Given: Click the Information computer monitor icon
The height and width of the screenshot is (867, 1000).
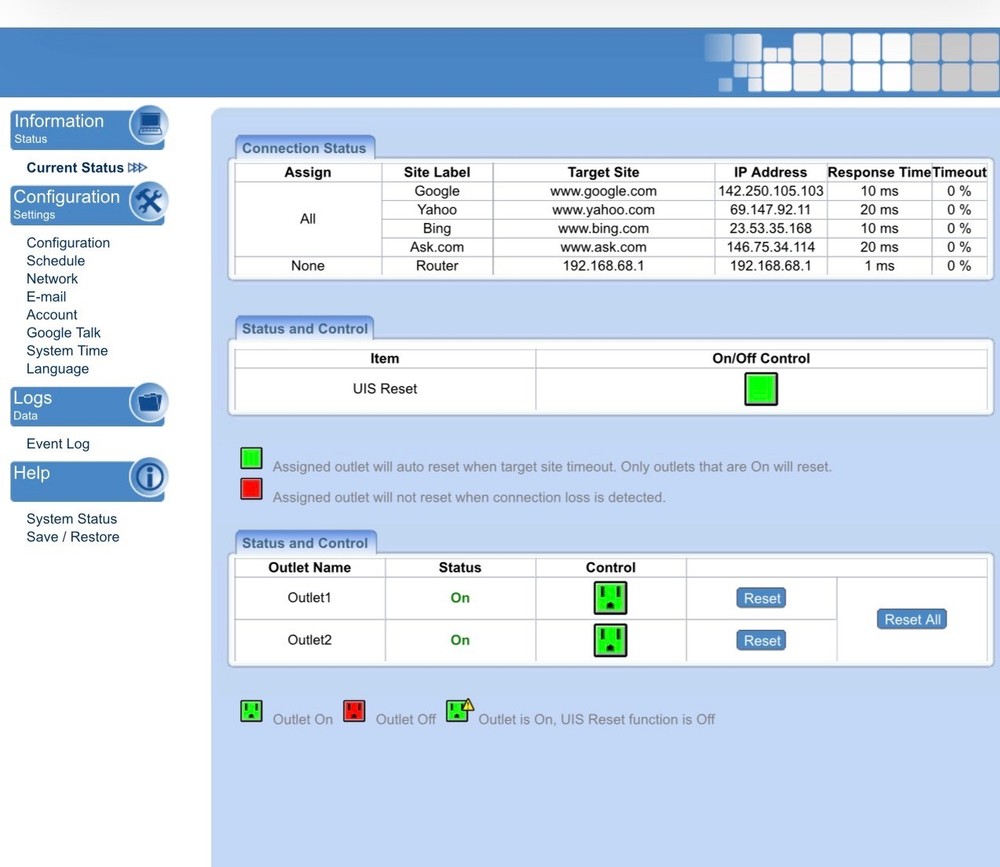Looking at the screenshot, I should coord(148,125).
